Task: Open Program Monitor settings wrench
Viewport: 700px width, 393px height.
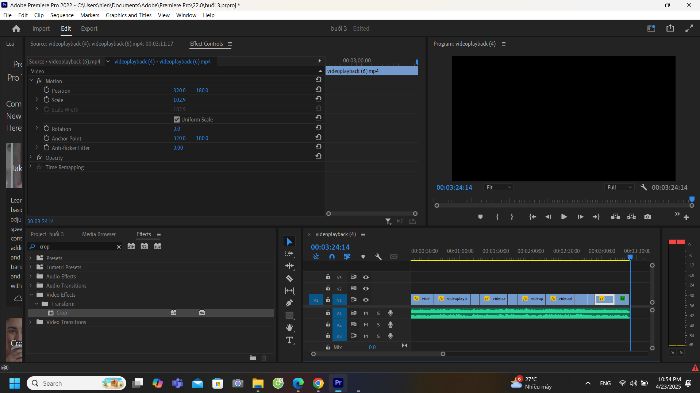Action: coord(643,187)
